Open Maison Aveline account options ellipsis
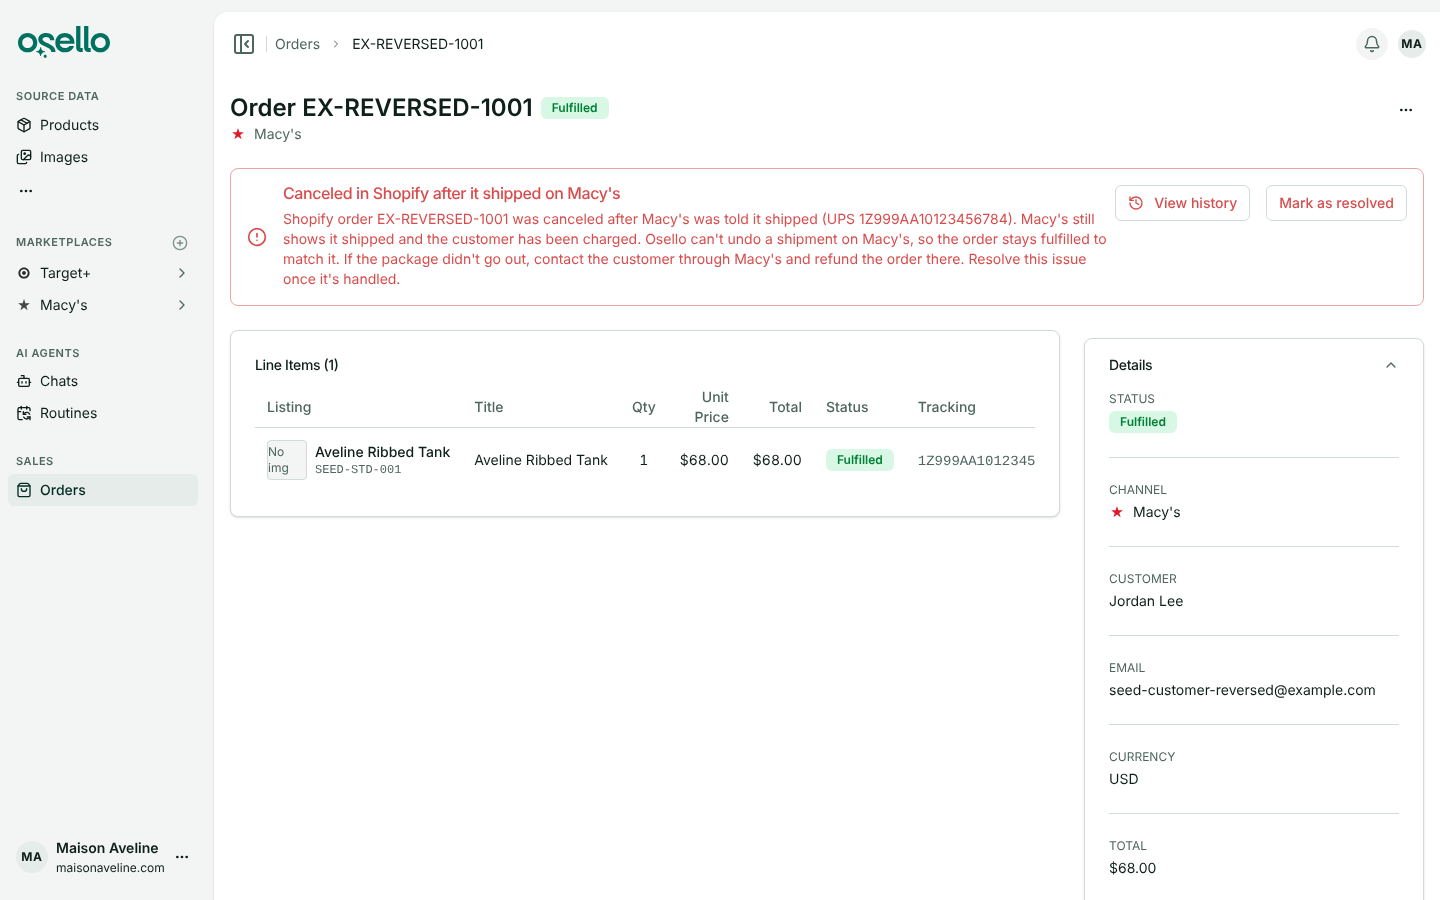The image size is (1440, 900). 182,857
